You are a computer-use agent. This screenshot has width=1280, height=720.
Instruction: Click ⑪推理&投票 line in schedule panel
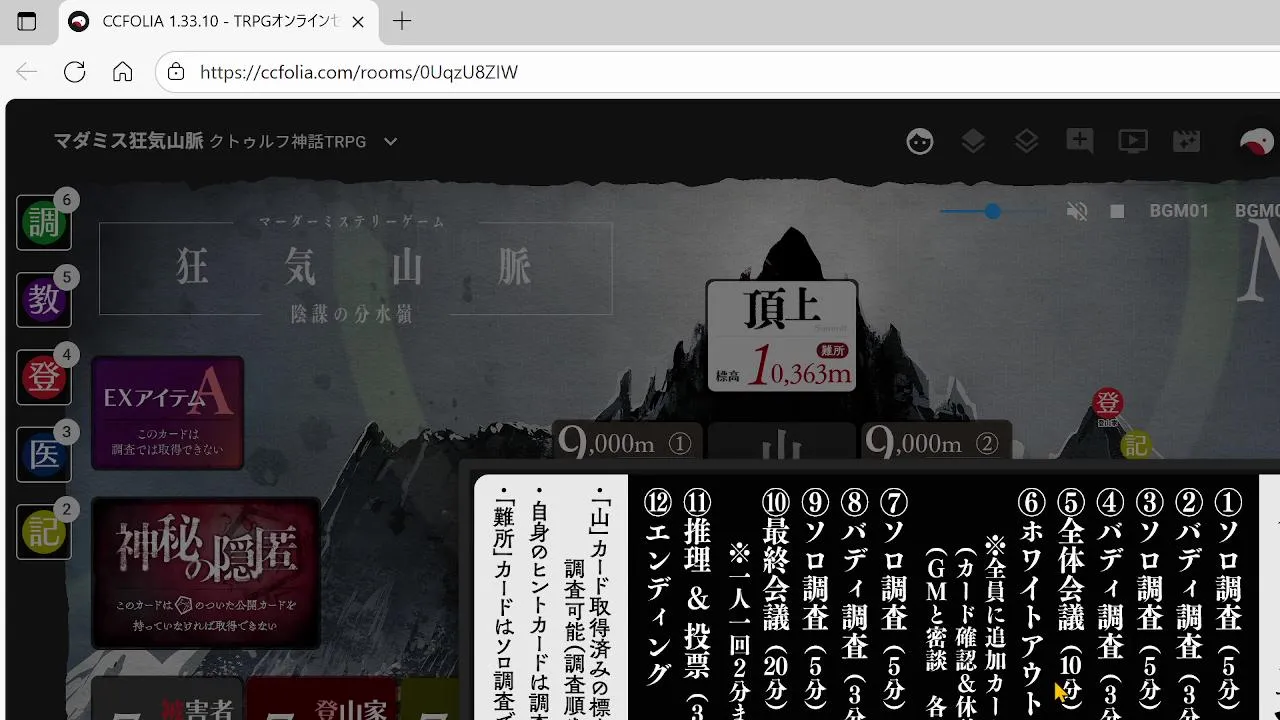pos(697,603)
